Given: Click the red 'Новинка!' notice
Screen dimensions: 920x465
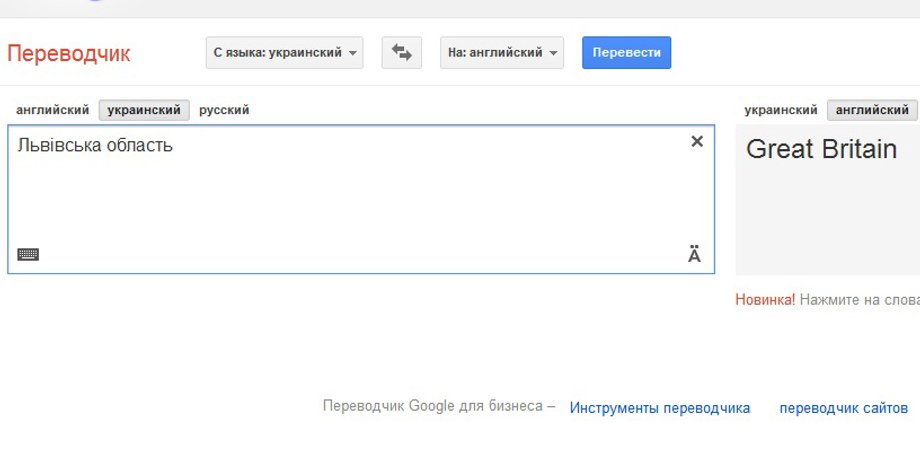Looking at the screenshot, I should pyautogui.click(x=765, y=299).
